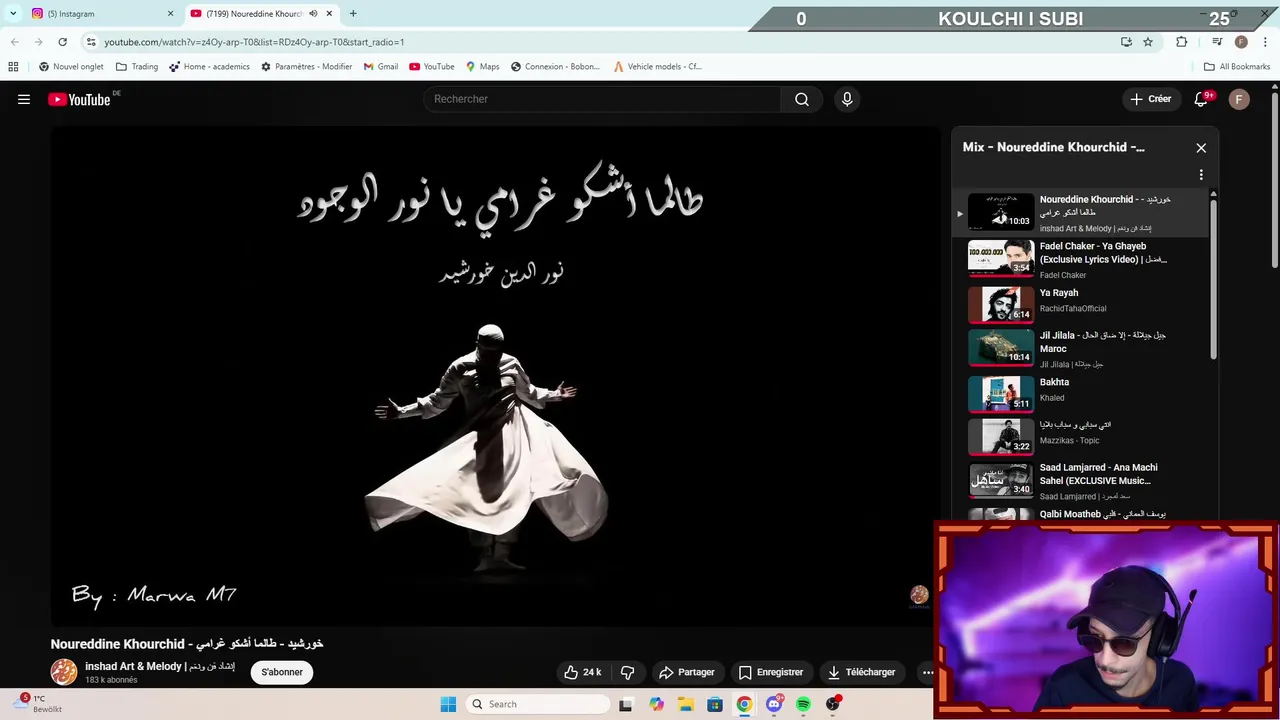Open the Vehicle models bookmark
The width and height of the screenshot is (1280, 720).
(x=657, y=67)
